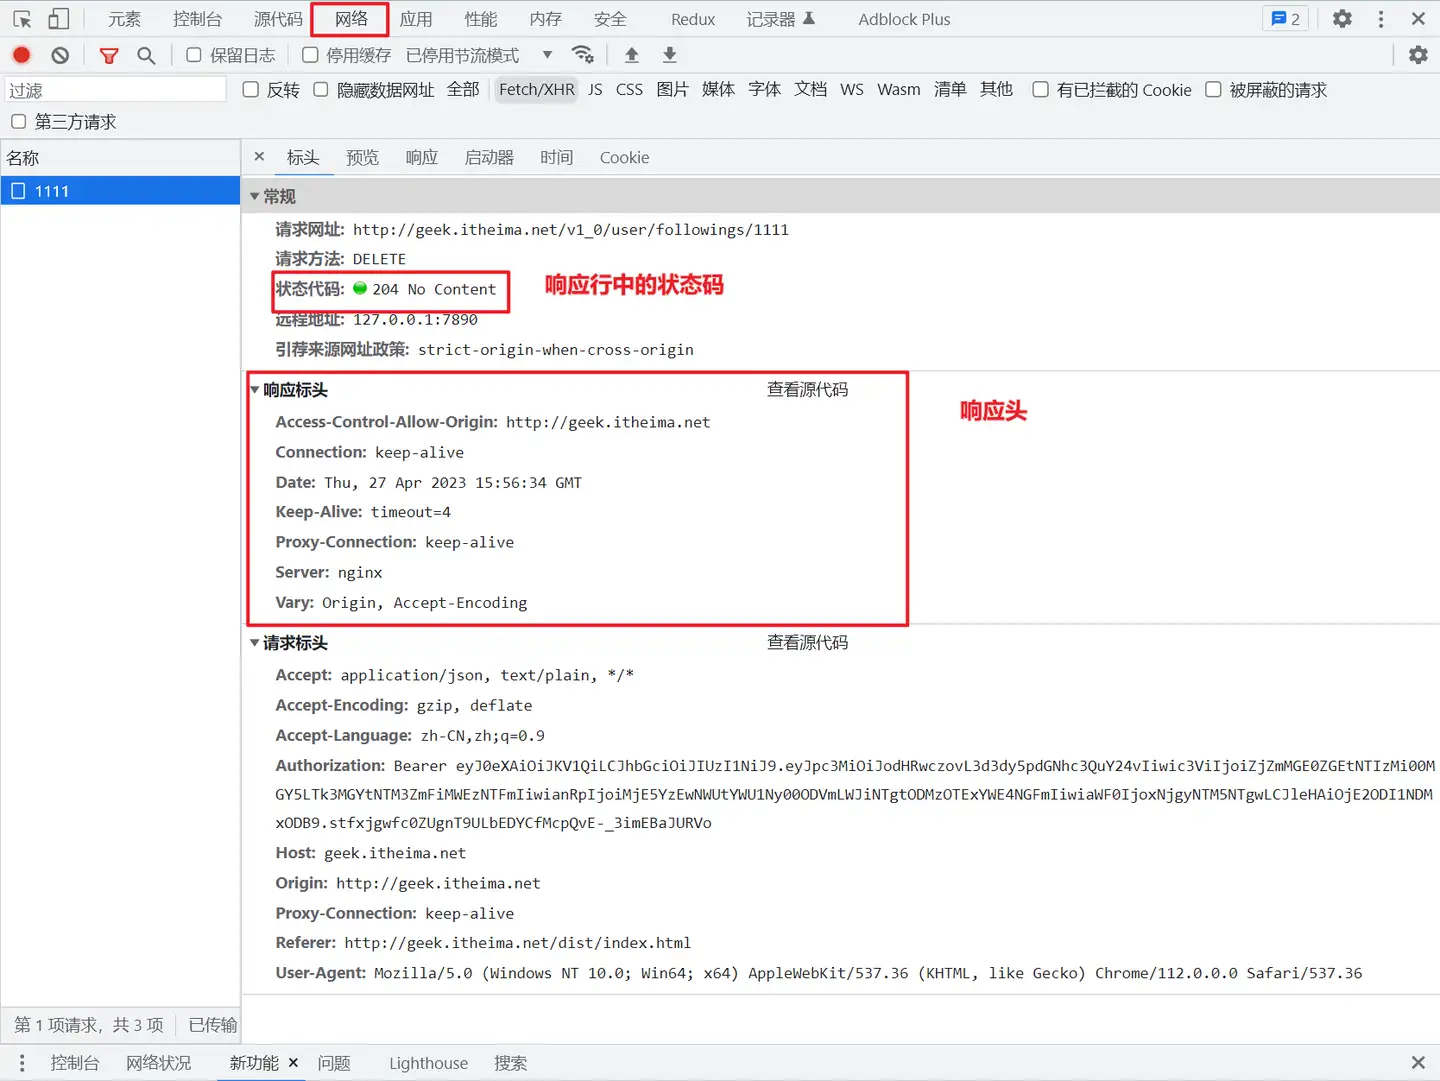
Task: Tick the 被屏蔽的请求 checkbox
Action: tap(1213, 90)
